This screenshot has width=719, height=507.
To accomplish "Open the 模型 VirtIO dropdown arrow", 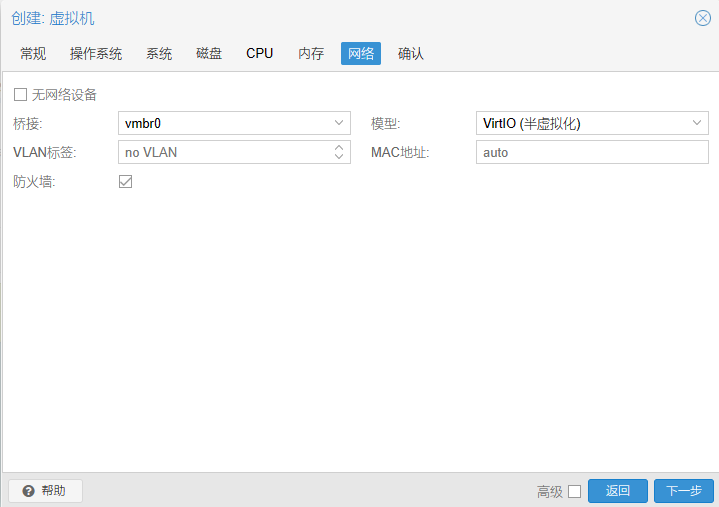I will click(x=697, y=123).
